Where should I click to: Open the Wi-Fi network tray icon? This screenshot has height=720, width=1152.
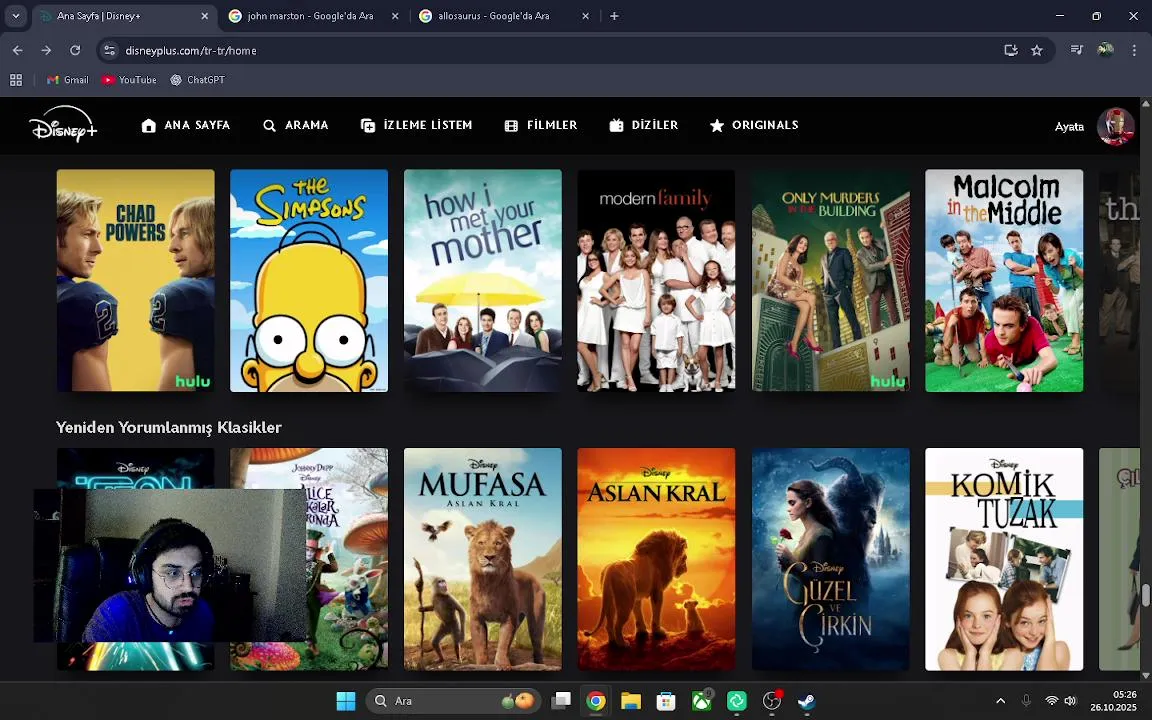coord(1051,701)
